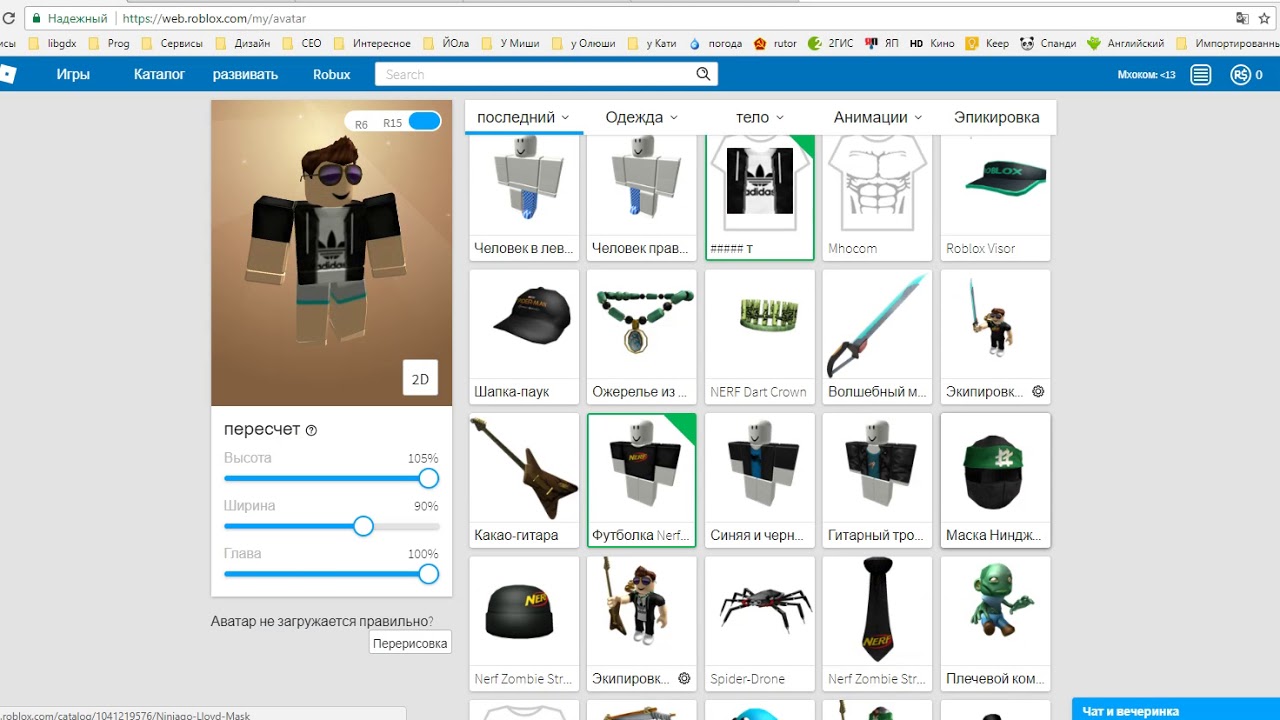
Task: Select the Волшебный меч sword item
Action: pos(878,336)
